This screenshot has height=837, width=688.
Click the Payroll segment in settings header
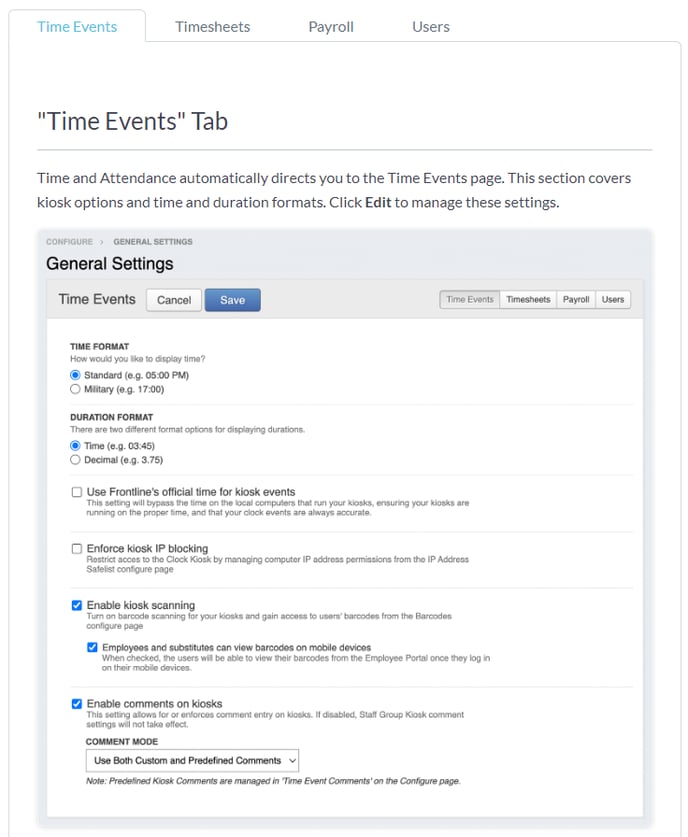(x=576, y=299)
